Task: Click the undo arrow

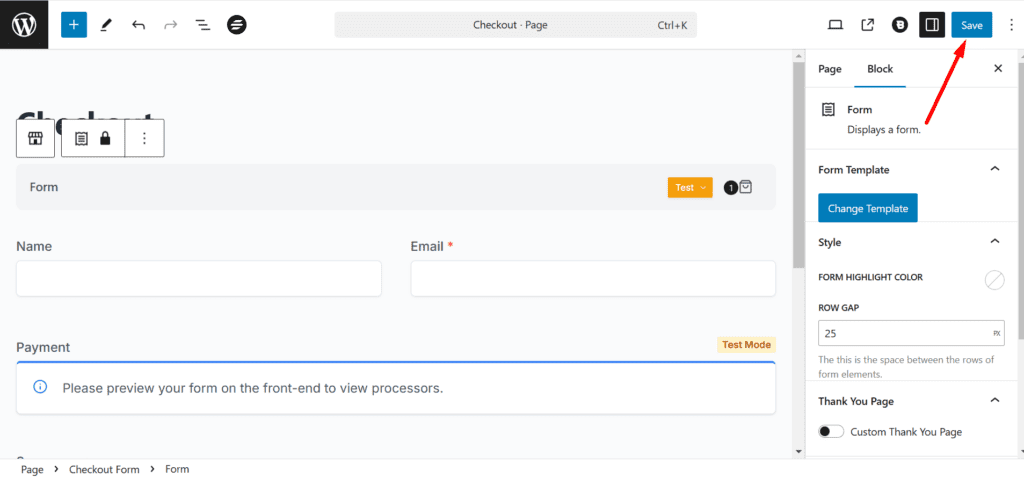Action: pyautogui.click(x=138, y=25)
